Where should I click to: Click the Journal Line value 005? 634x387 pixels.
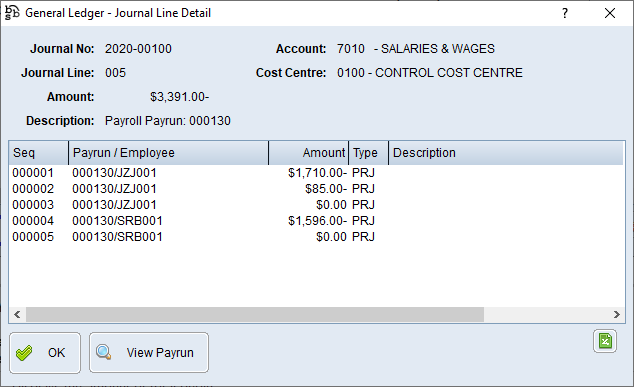(x=116, y=73)
